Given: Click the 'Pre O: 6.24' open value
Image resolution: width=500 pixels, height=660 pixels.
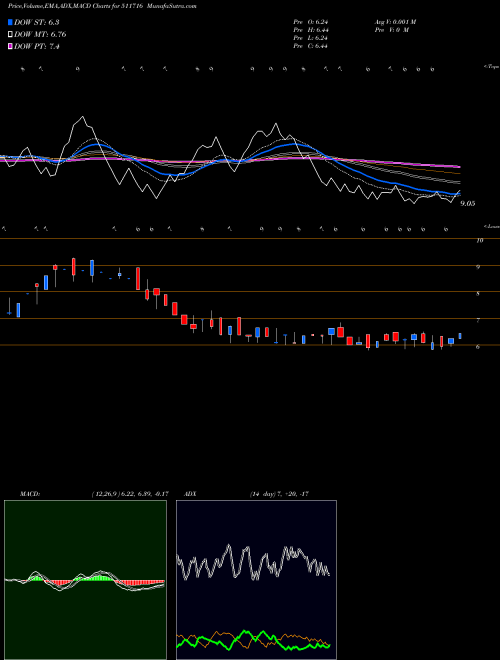Looking at the screenshot, I should click(x=311, y=22).
